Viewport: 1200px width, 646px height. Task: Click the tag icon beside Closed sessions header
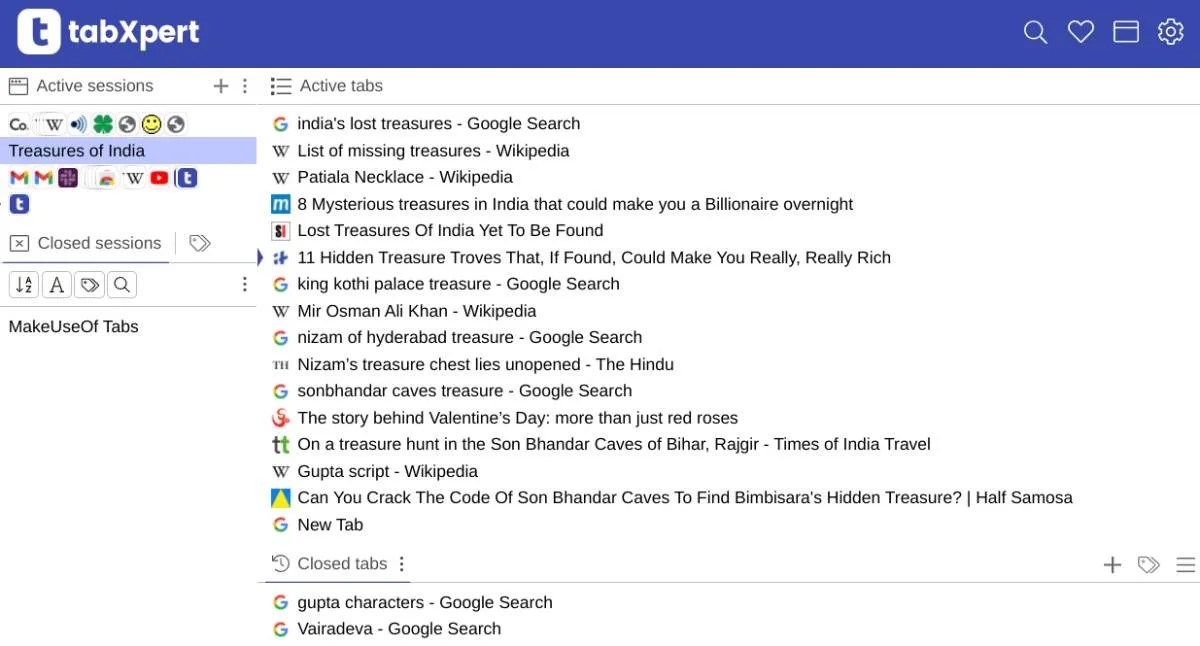pos(198,242)
